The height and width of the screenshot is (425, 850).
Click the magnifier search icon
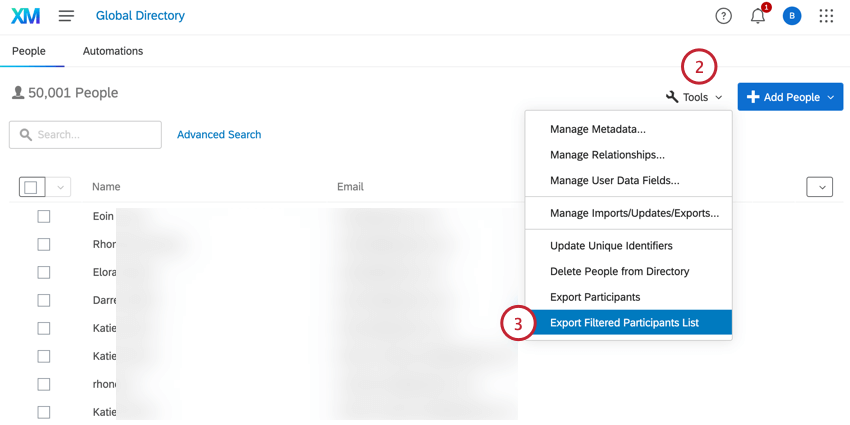click(x=26, y=135)
